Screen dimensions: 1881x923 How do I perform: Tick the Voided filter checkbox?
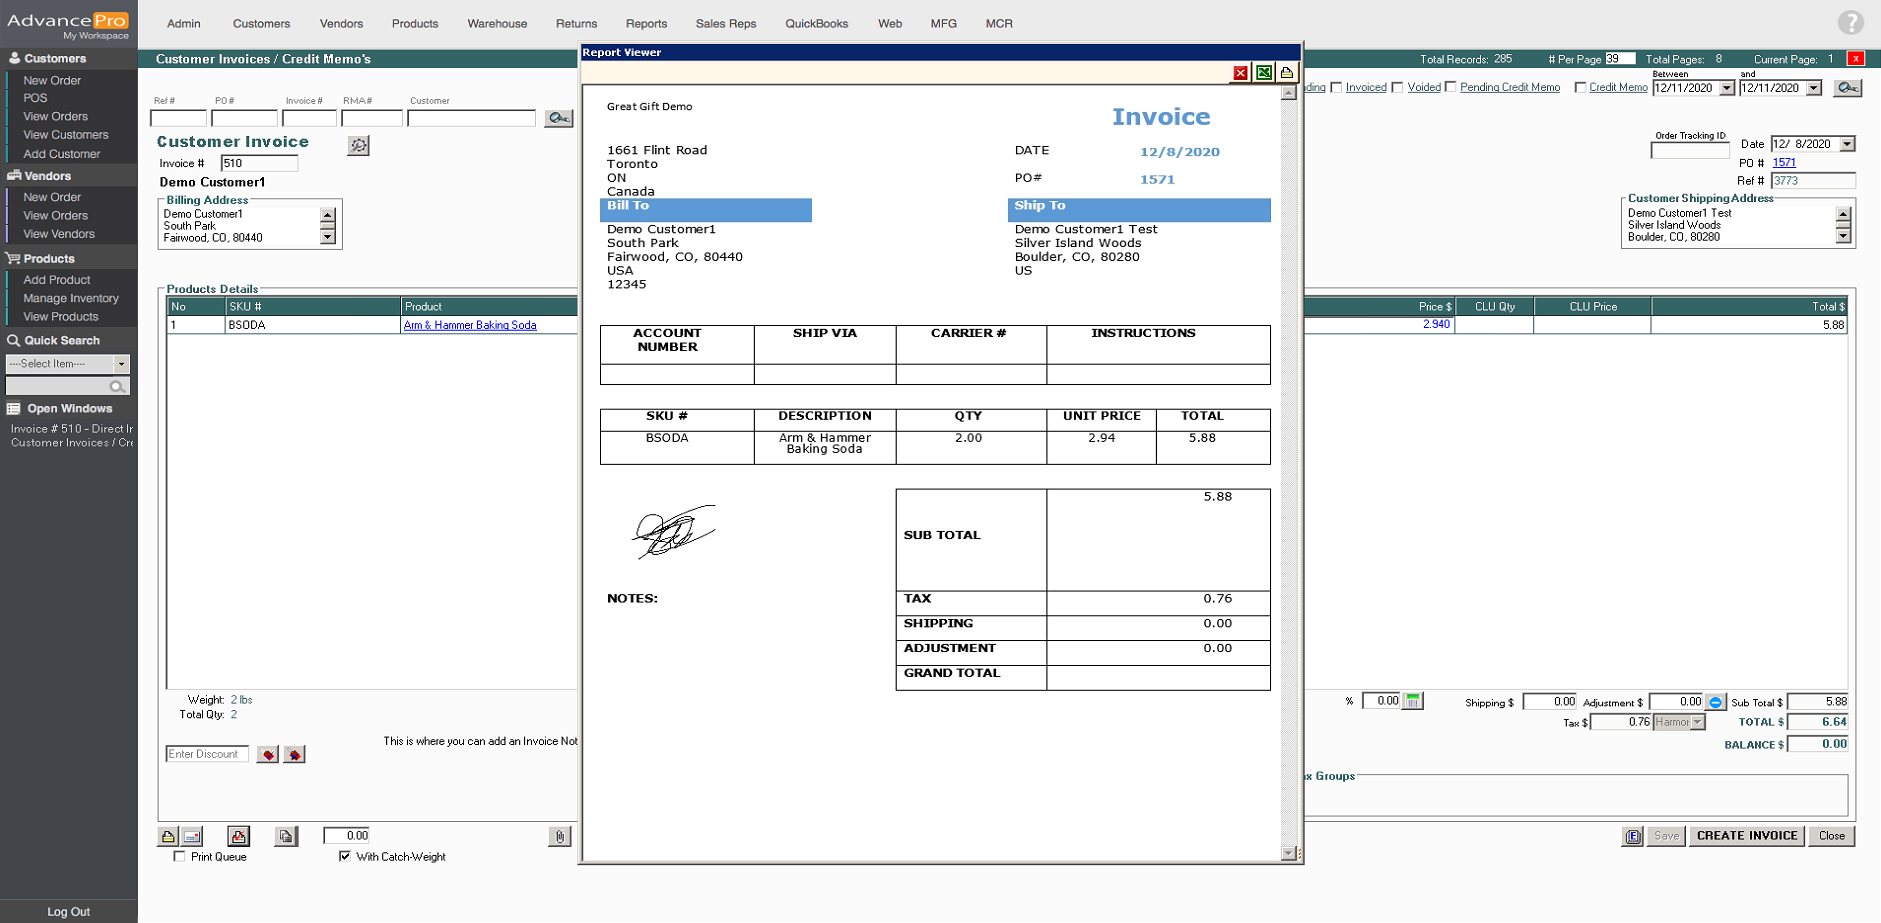(1398, 88)
